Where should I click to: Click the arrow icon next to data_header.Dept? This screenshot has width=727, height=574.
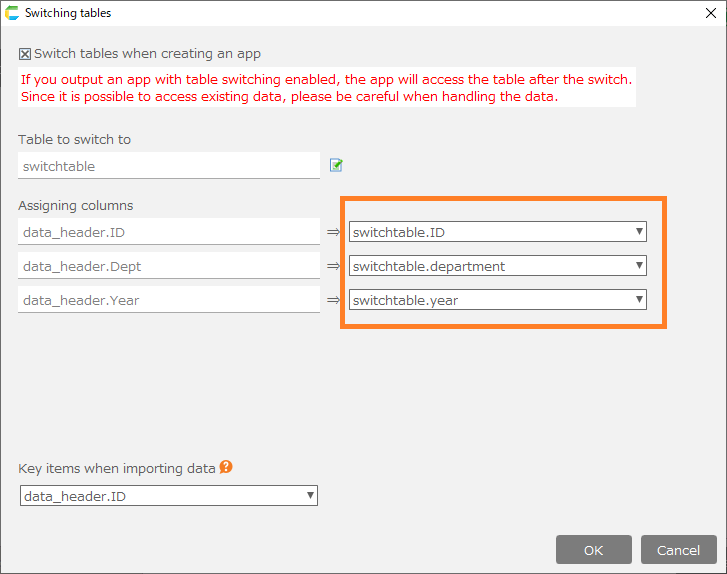(x=334, y=266)
